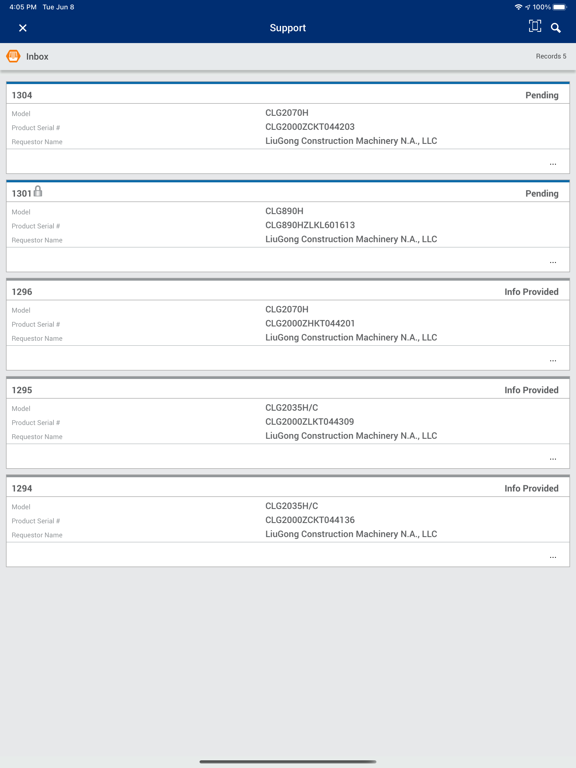Close the Support screen with the X icon

pyautogui.click(x=23, y=28)
